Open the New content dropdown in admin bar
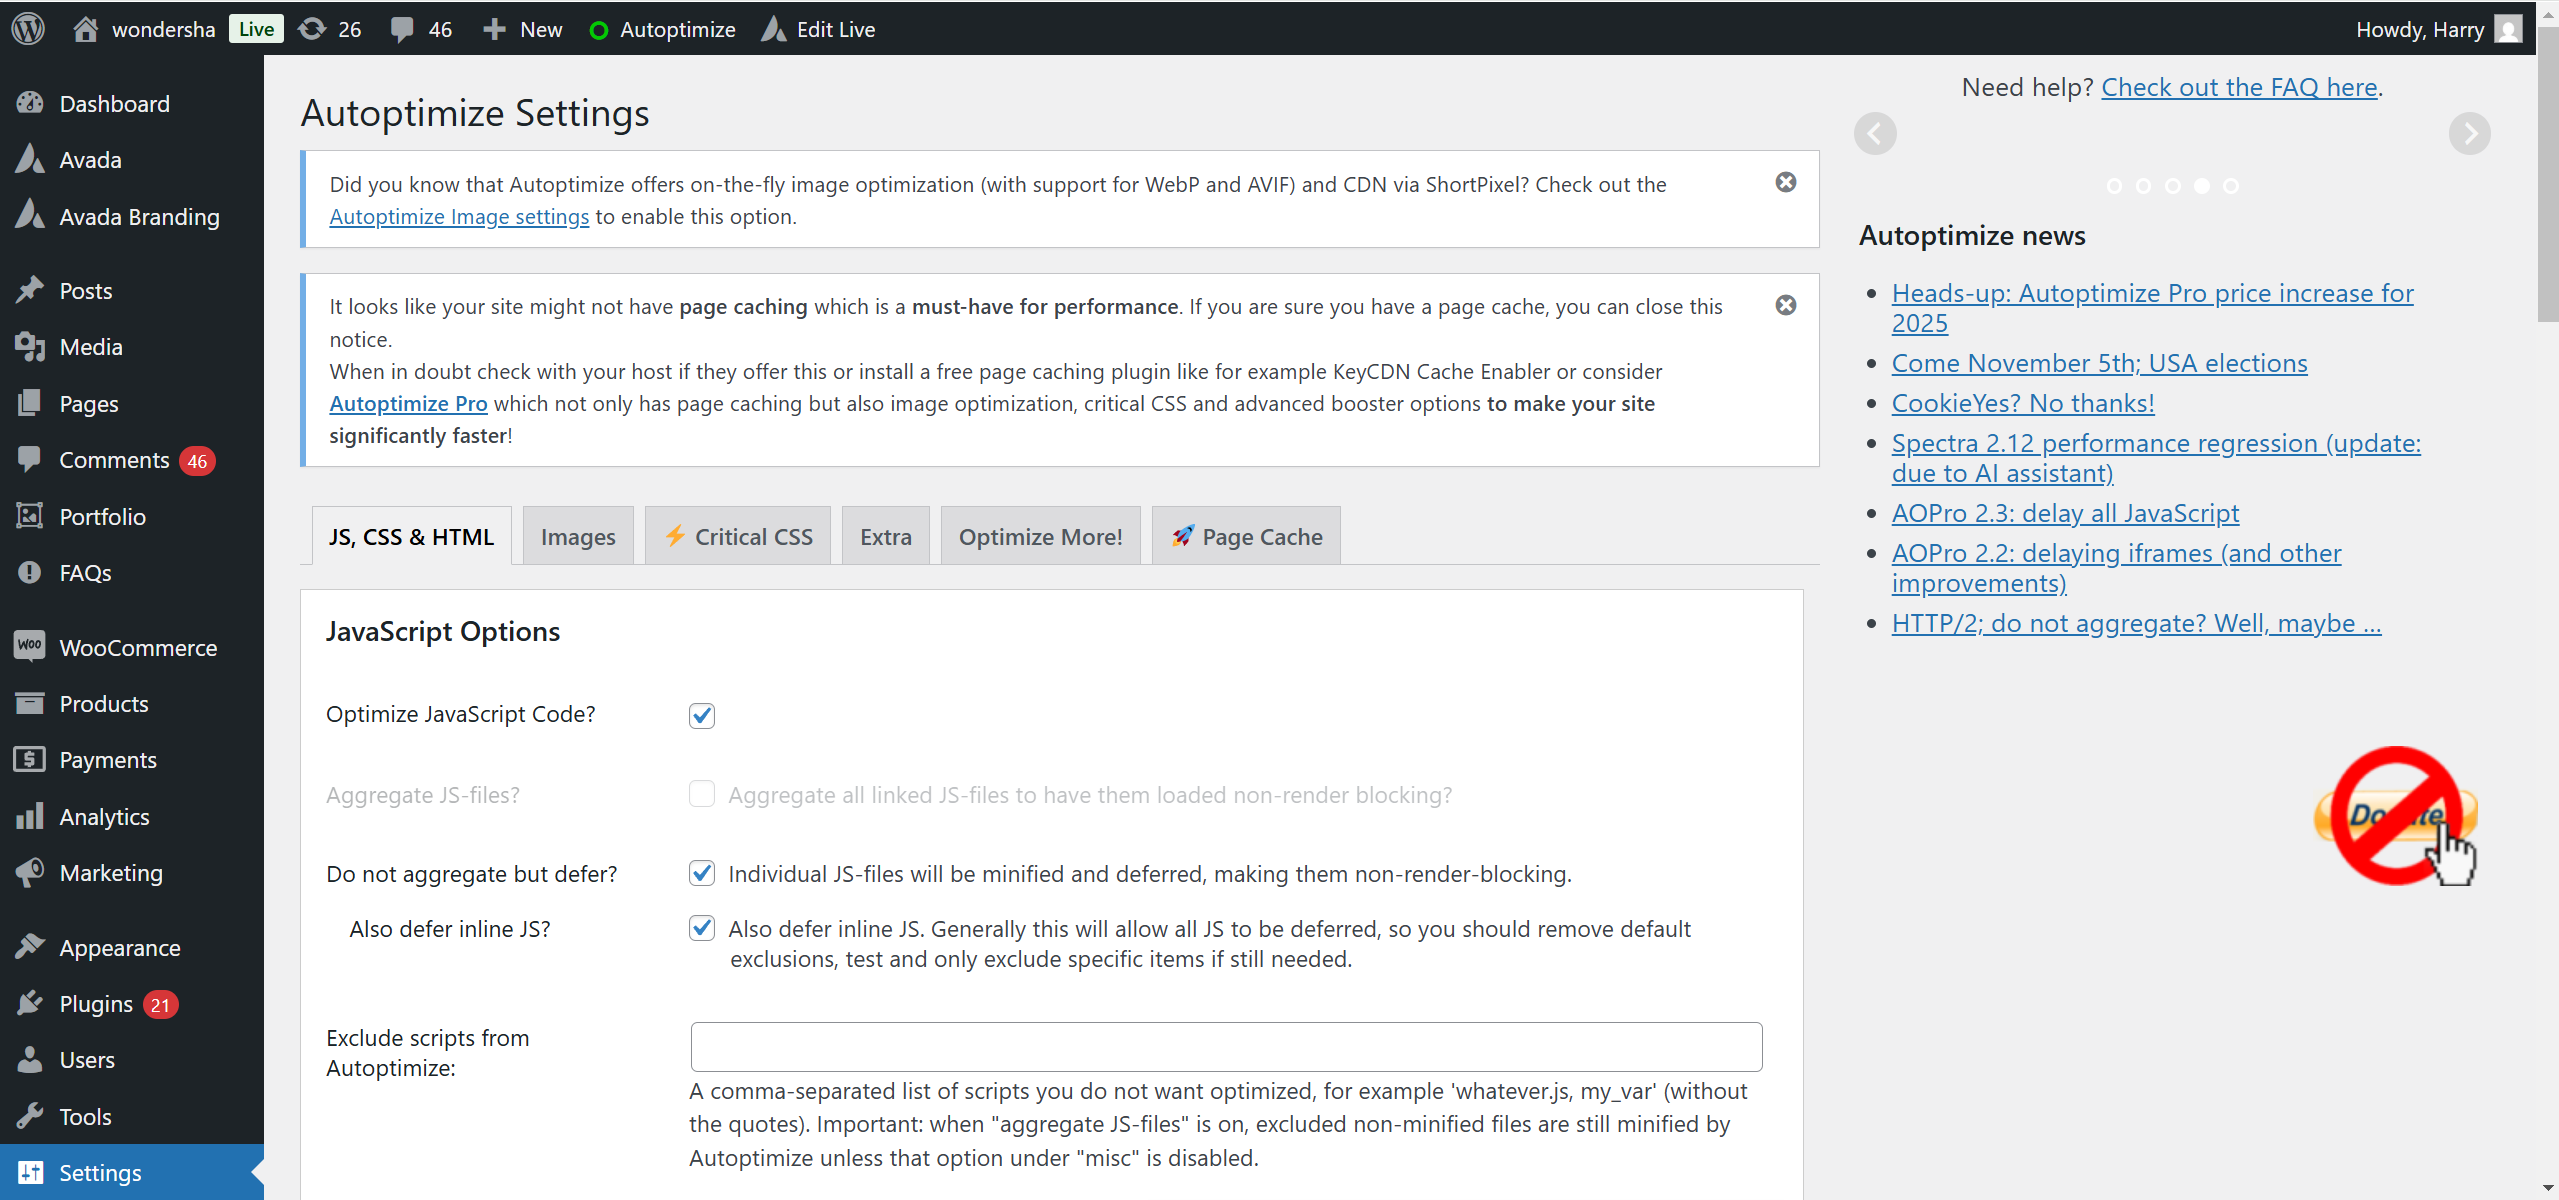 pos(523,29)
